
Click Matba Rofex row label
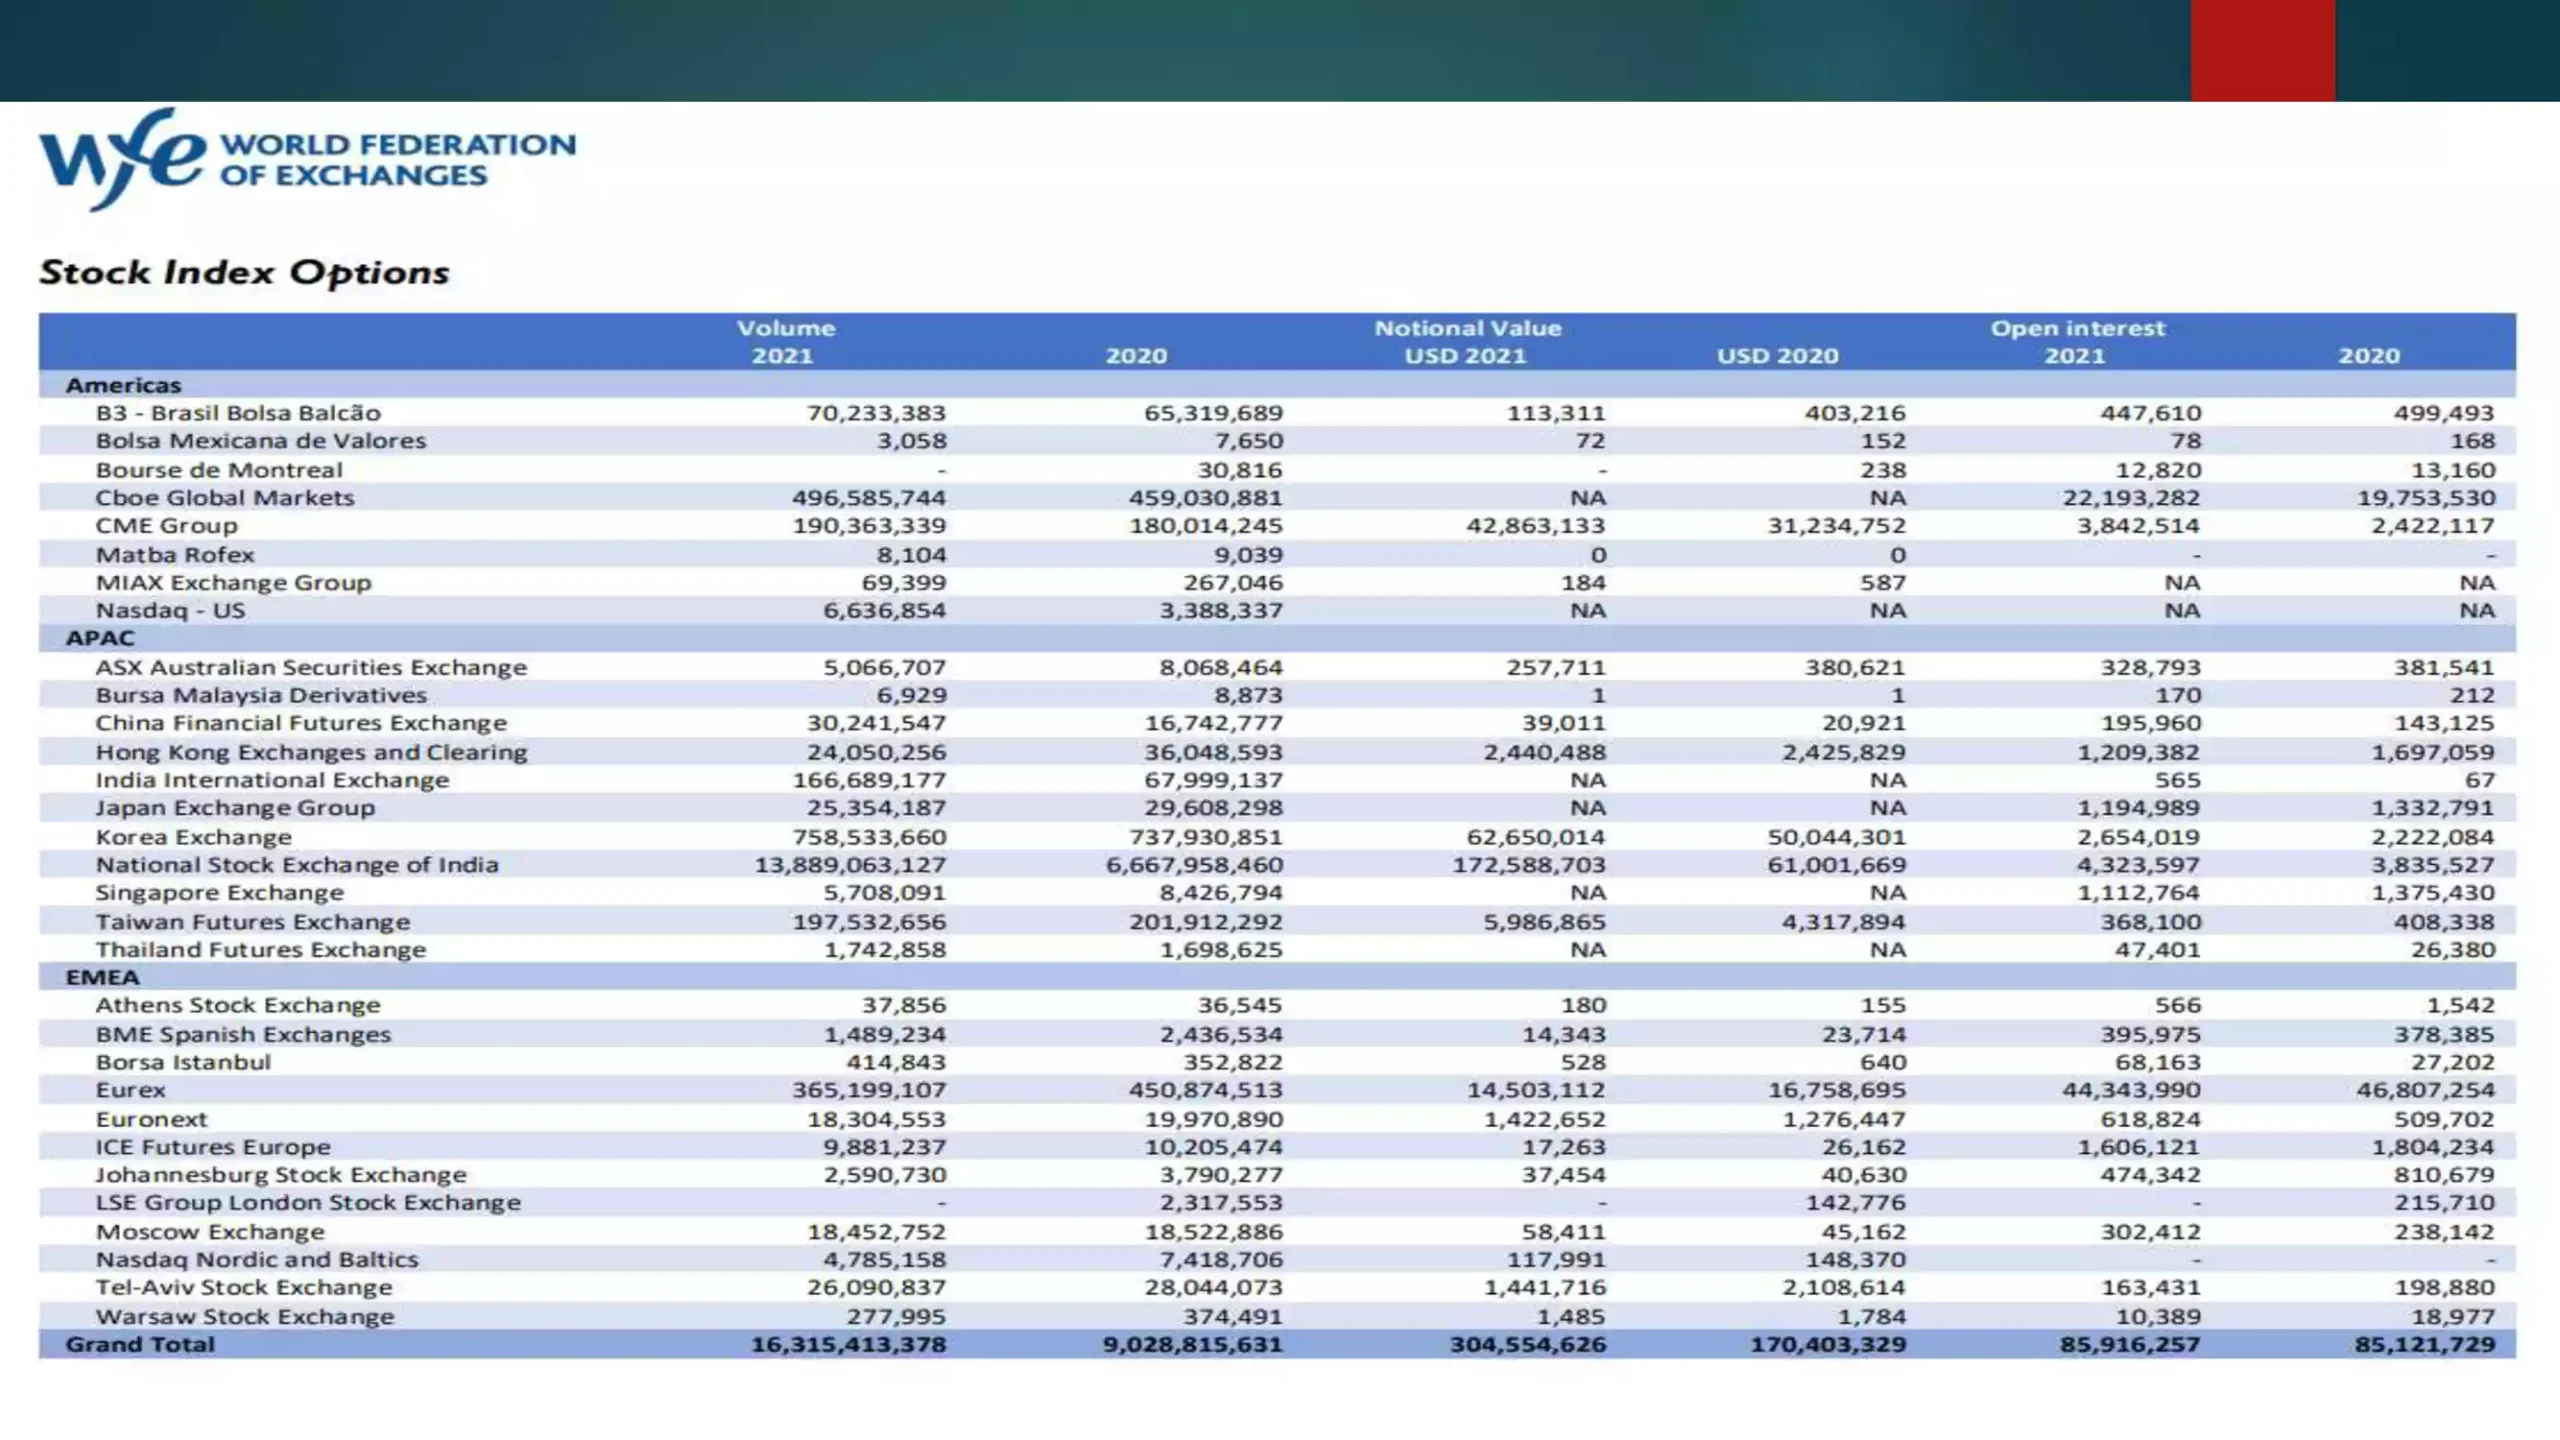tap(175, 555)
